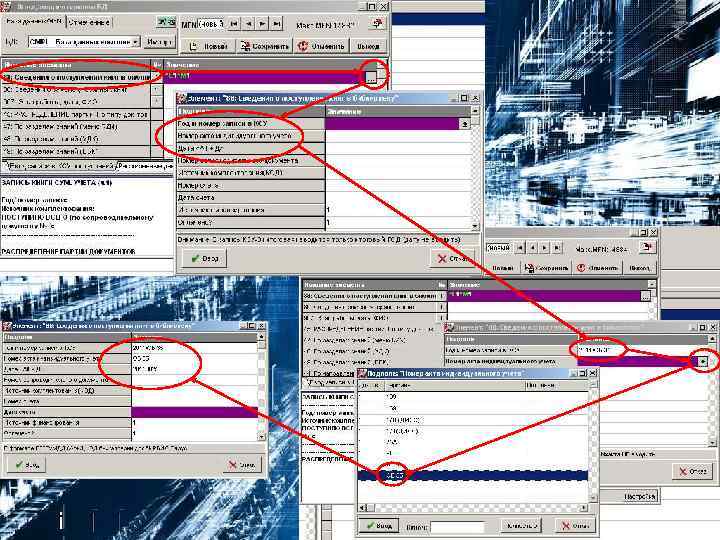Click scrollbar up arrow in top Элемент dialog
The width and height of the screenshot is (720, 540).
475,111
